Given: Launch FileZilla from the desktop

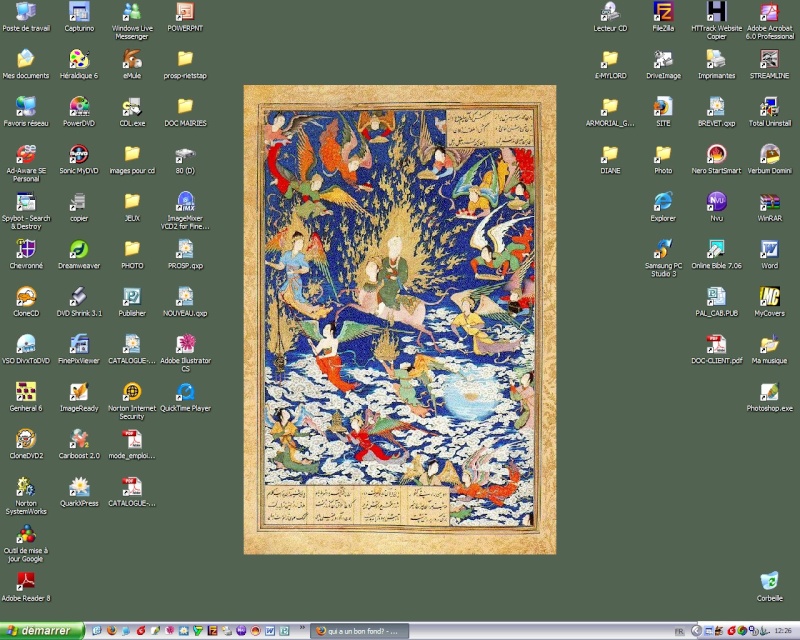Looking at the screenshot, I should click(x=663, y=16).
